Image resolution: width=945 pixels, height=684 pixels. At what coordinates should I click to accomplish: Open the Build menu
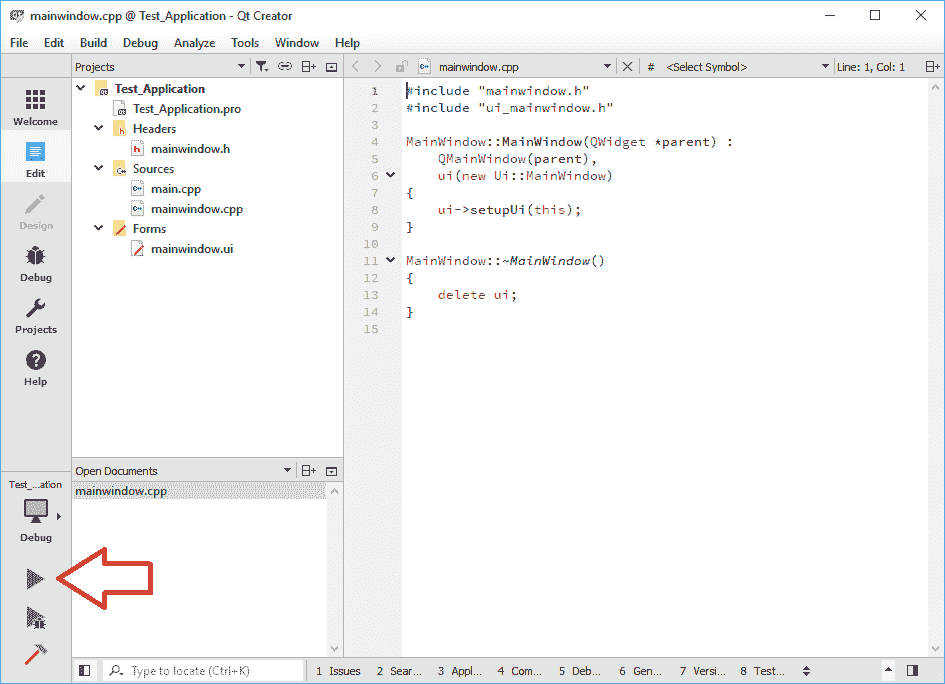point(93,43)
